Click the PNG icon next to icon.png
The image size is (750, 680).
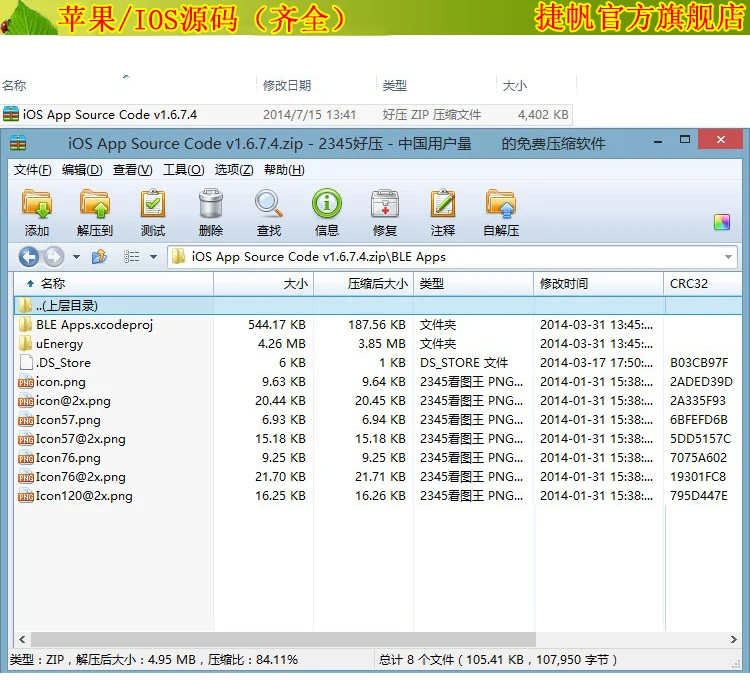pos(26,383)
